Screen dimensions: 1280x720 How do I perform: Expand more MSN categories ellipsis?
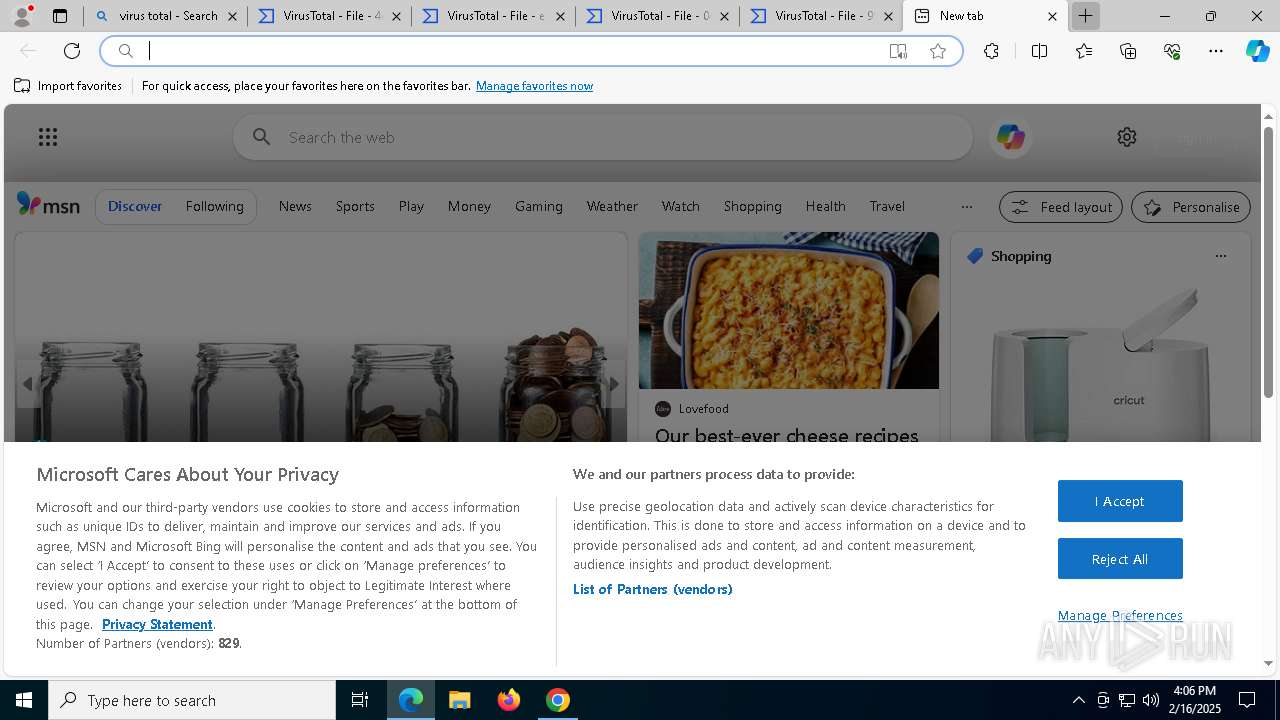click(x=966, y=207)
